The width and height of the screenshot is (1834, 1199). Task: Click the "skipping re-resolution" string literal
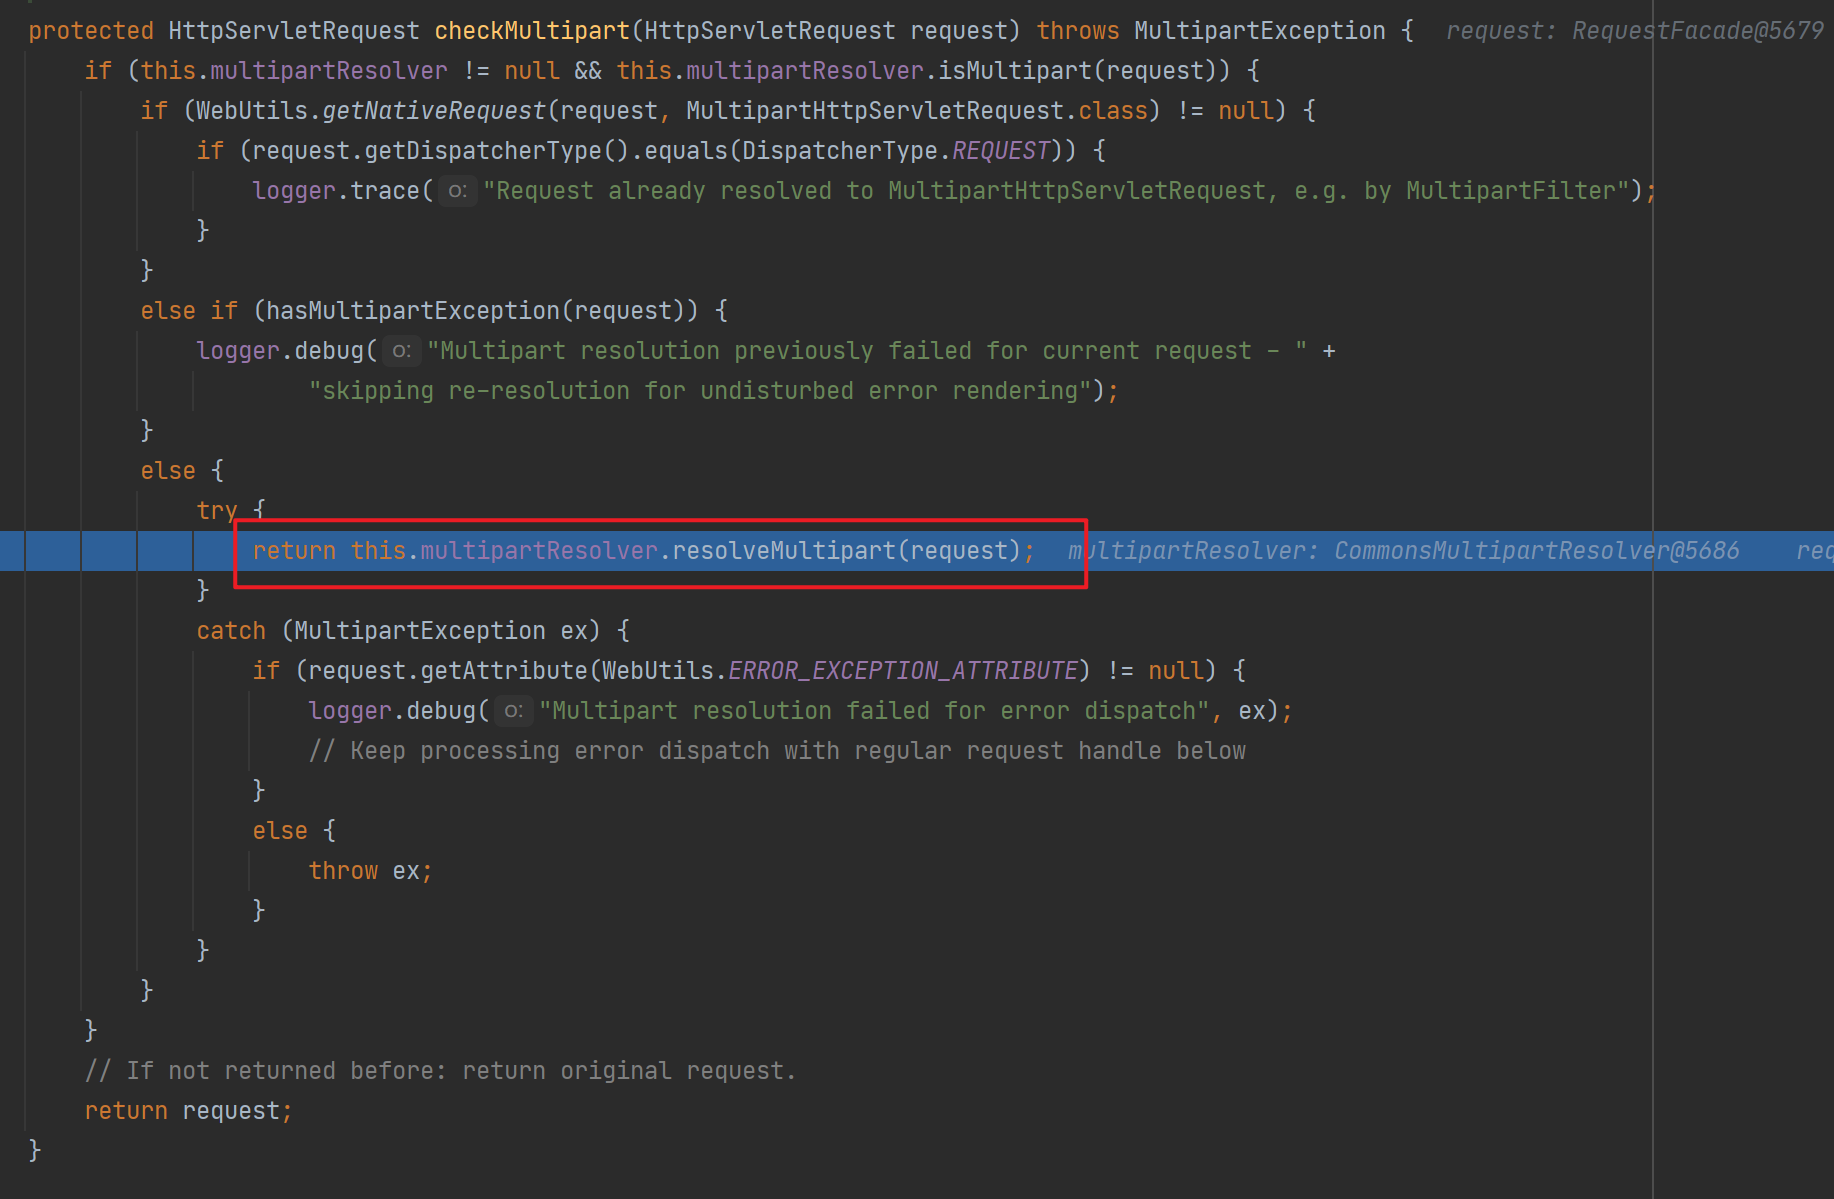(x=699, y=391)
